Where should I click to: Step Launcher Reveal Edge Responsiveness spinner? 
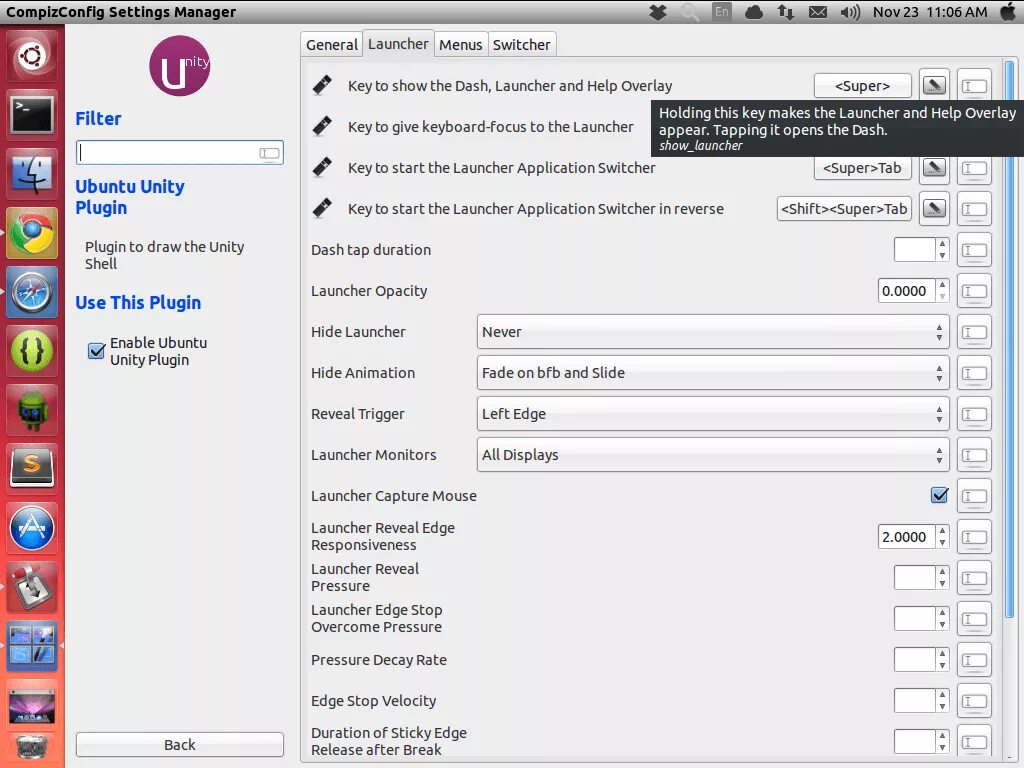(942, 537)
